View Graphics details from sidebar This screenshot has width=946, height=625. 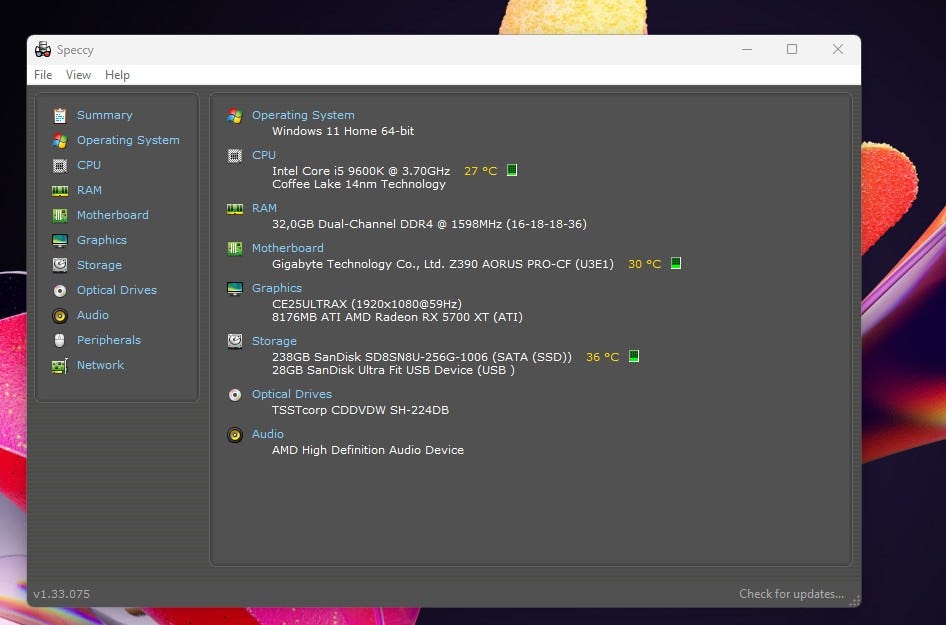click(x=102, y=240)
